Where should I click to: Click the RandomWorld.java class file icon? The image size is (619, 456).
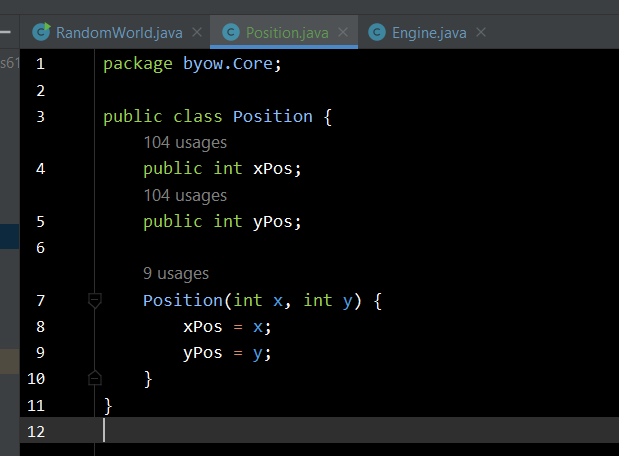(41, 32)
